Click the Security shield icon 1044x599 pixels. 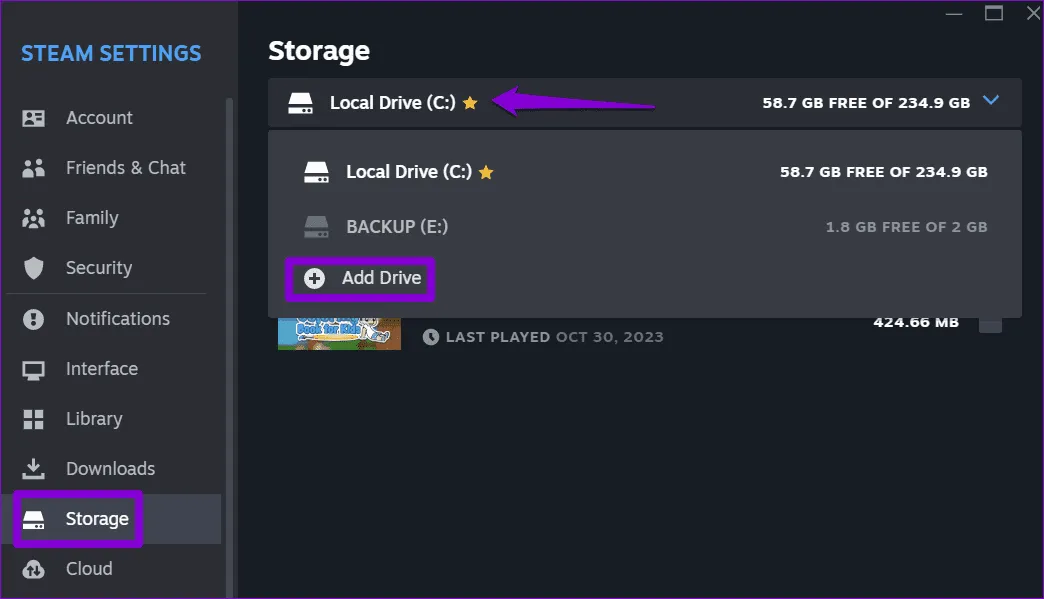pos(34,267)
